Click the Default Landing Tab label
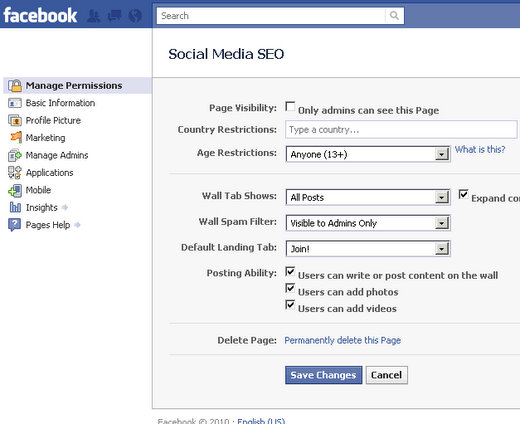520x424 pixels. click(229, 247)
